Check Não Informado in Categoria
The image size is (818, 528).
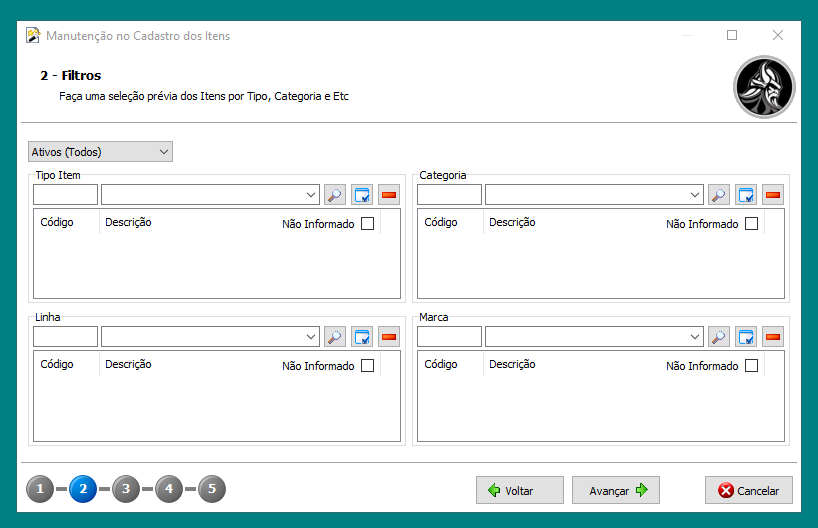pos(752,223)
